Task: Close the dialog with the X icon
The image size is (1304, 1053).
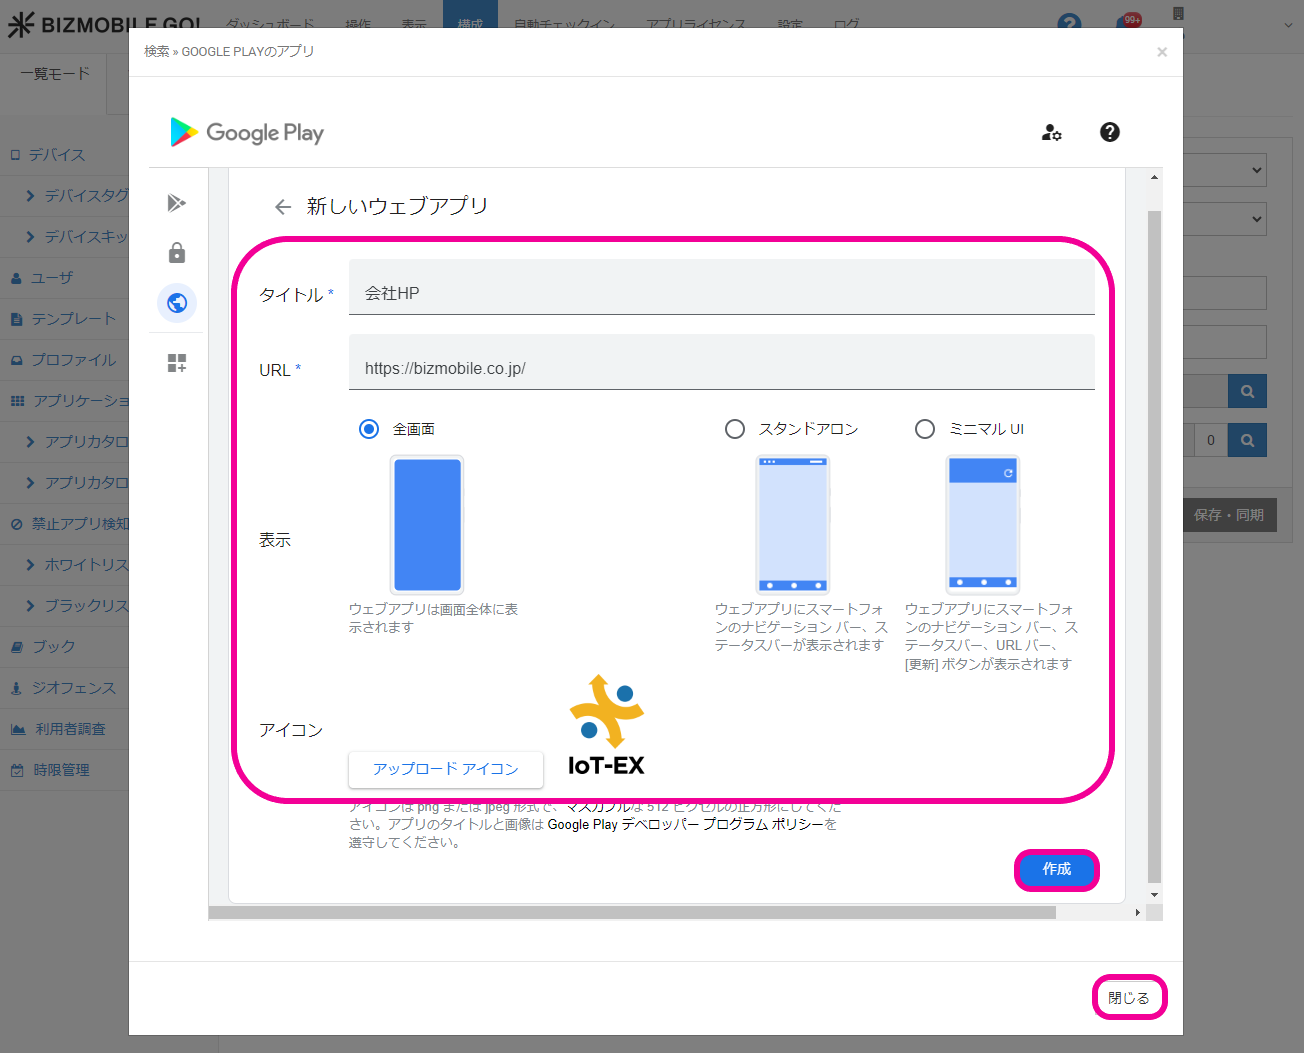Action: 1161,52
